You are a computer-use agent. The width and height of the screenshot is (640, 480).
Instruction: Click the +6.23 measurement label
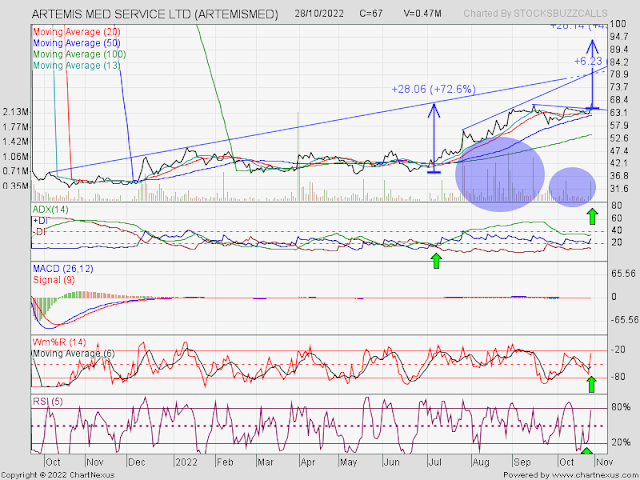click(x=588, y=61)
